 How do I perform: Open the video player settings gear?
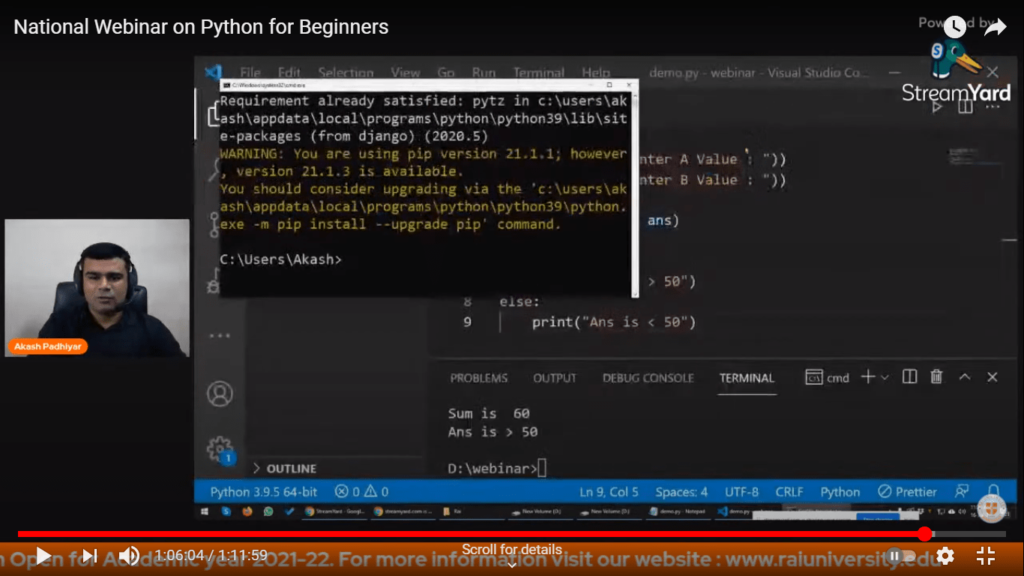coord(945,556)
